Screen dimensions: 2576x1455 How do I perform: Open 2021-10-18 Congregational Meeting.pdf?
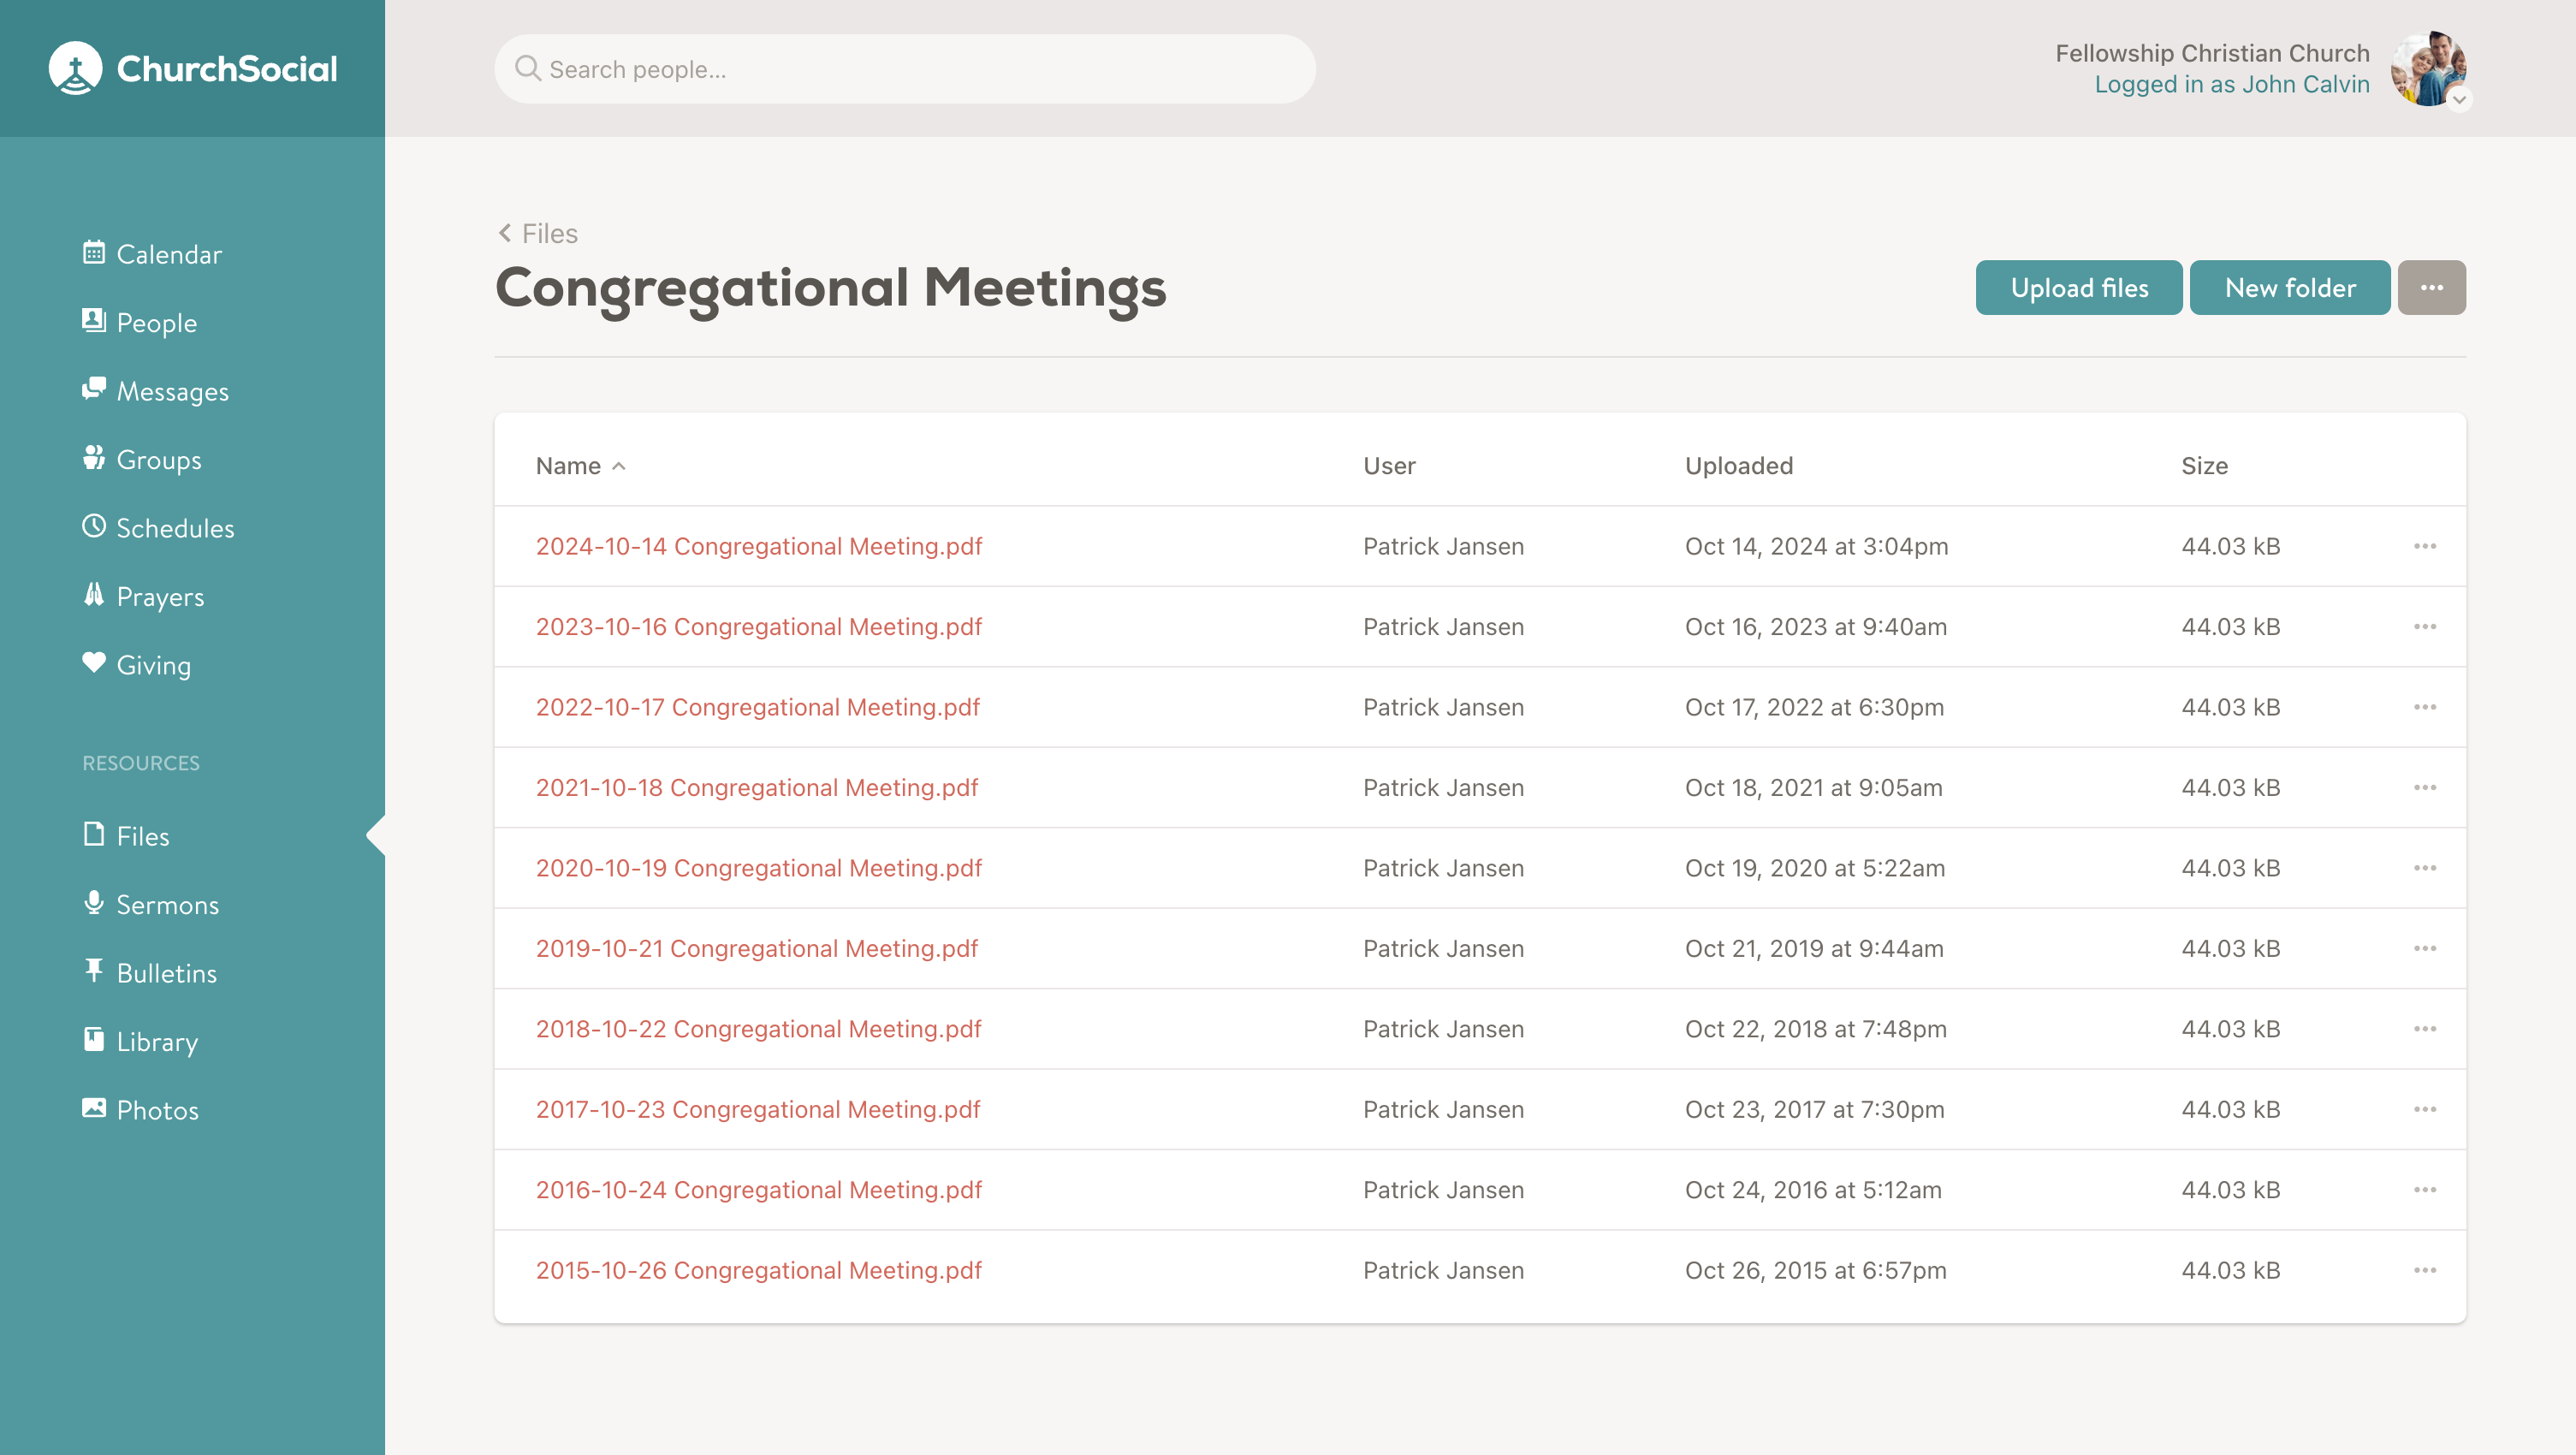[x=756, y=788]
